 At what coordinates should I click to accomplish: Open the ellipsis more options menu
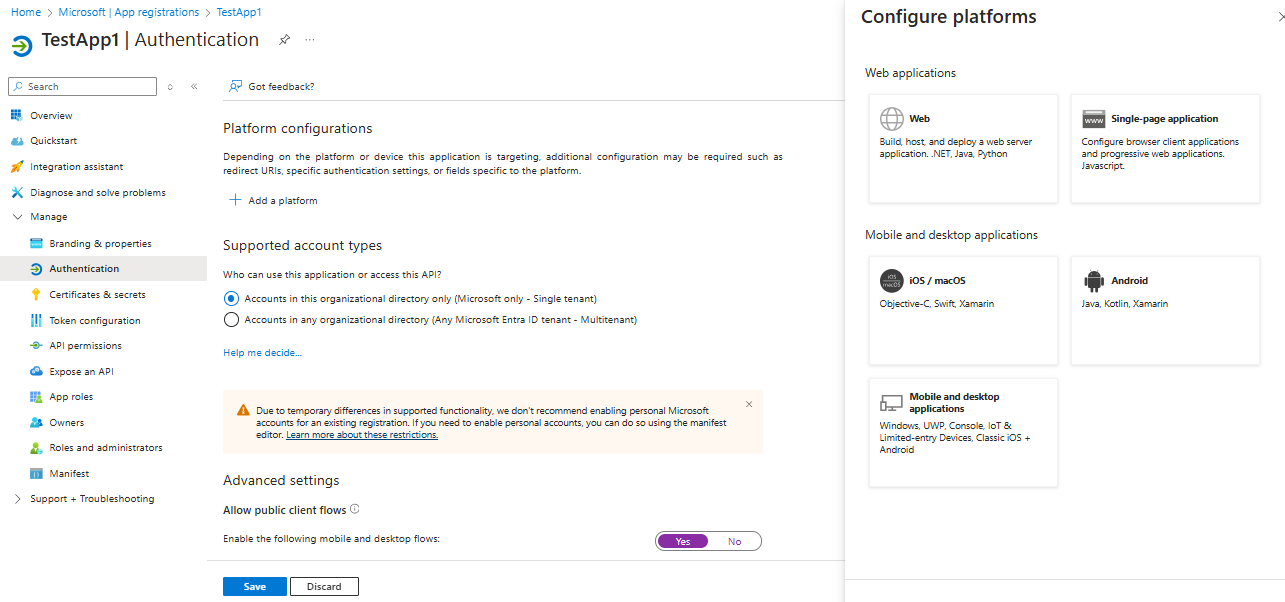[310, 40]
